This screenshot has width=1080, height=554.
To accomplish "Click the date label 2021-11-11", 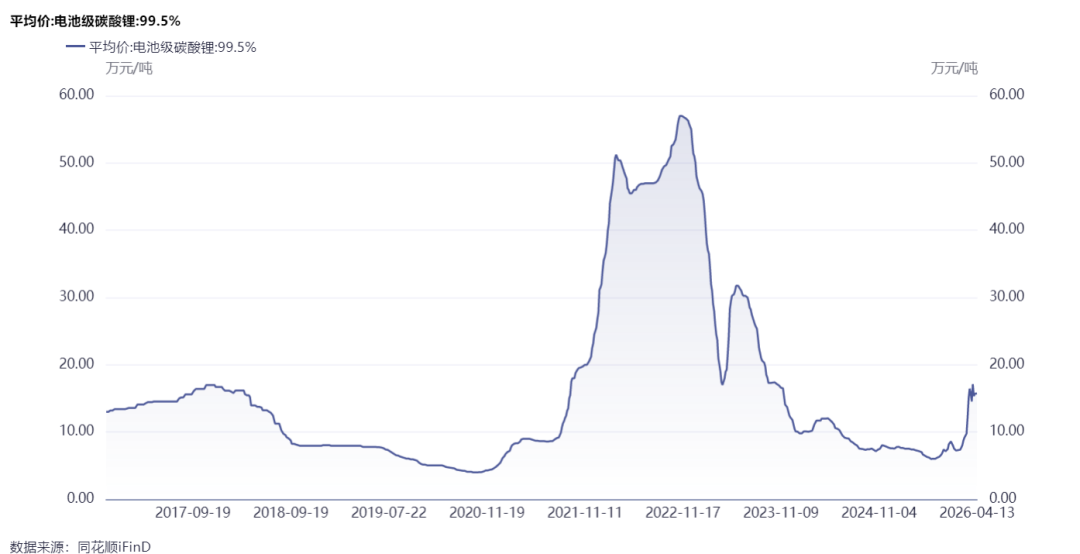I will (x=584, y=513).
